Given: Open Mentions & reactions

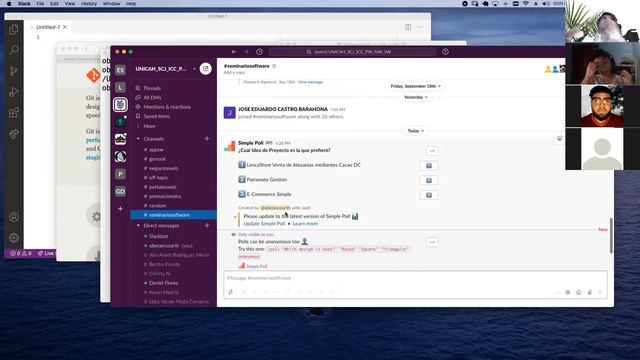Looking at the screenshot, I should tap(167, 107).
